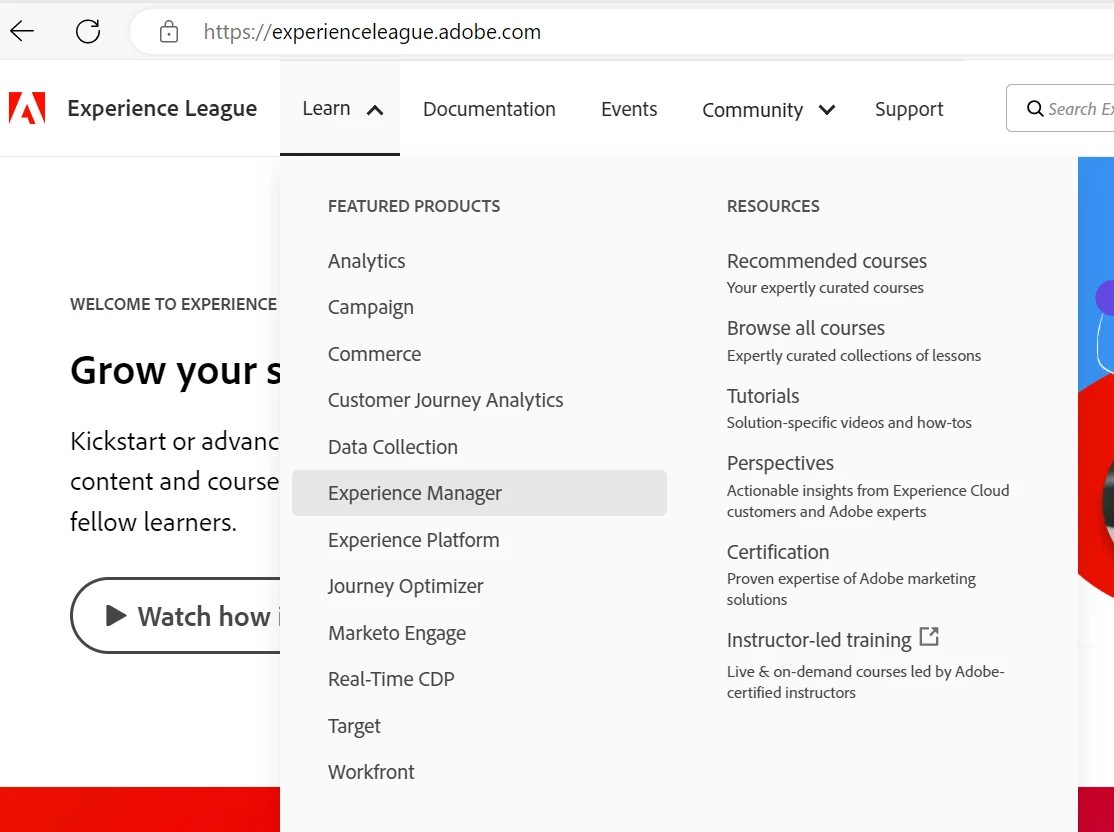Click the Experience League home title

162,108
